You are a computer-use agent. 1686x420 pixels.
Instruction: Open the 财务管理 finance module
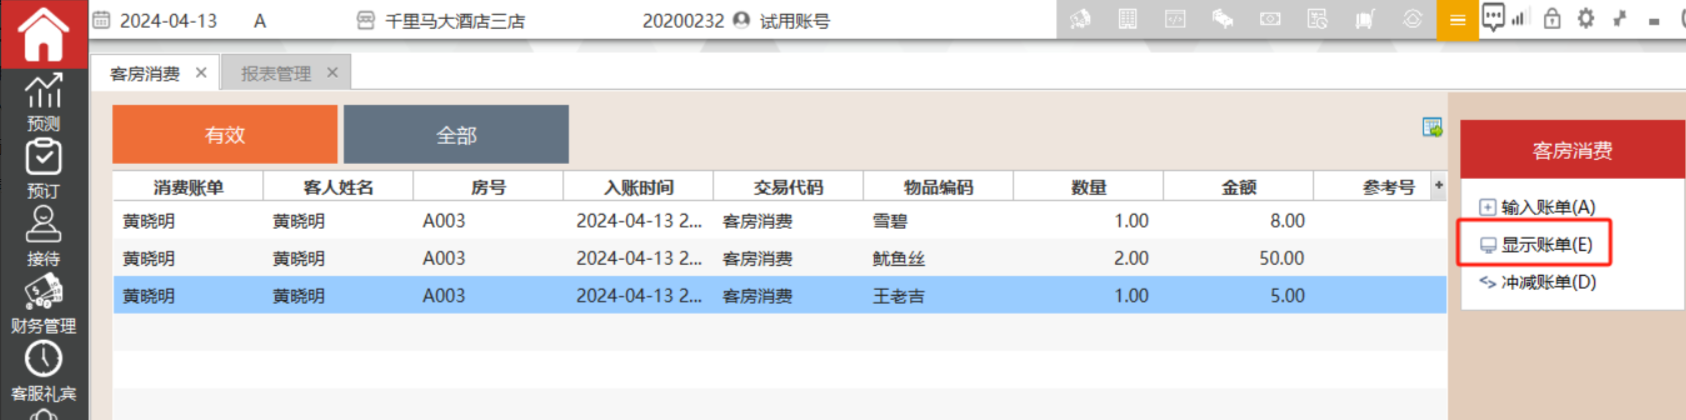pyautogui.click(x=43, y=304)
